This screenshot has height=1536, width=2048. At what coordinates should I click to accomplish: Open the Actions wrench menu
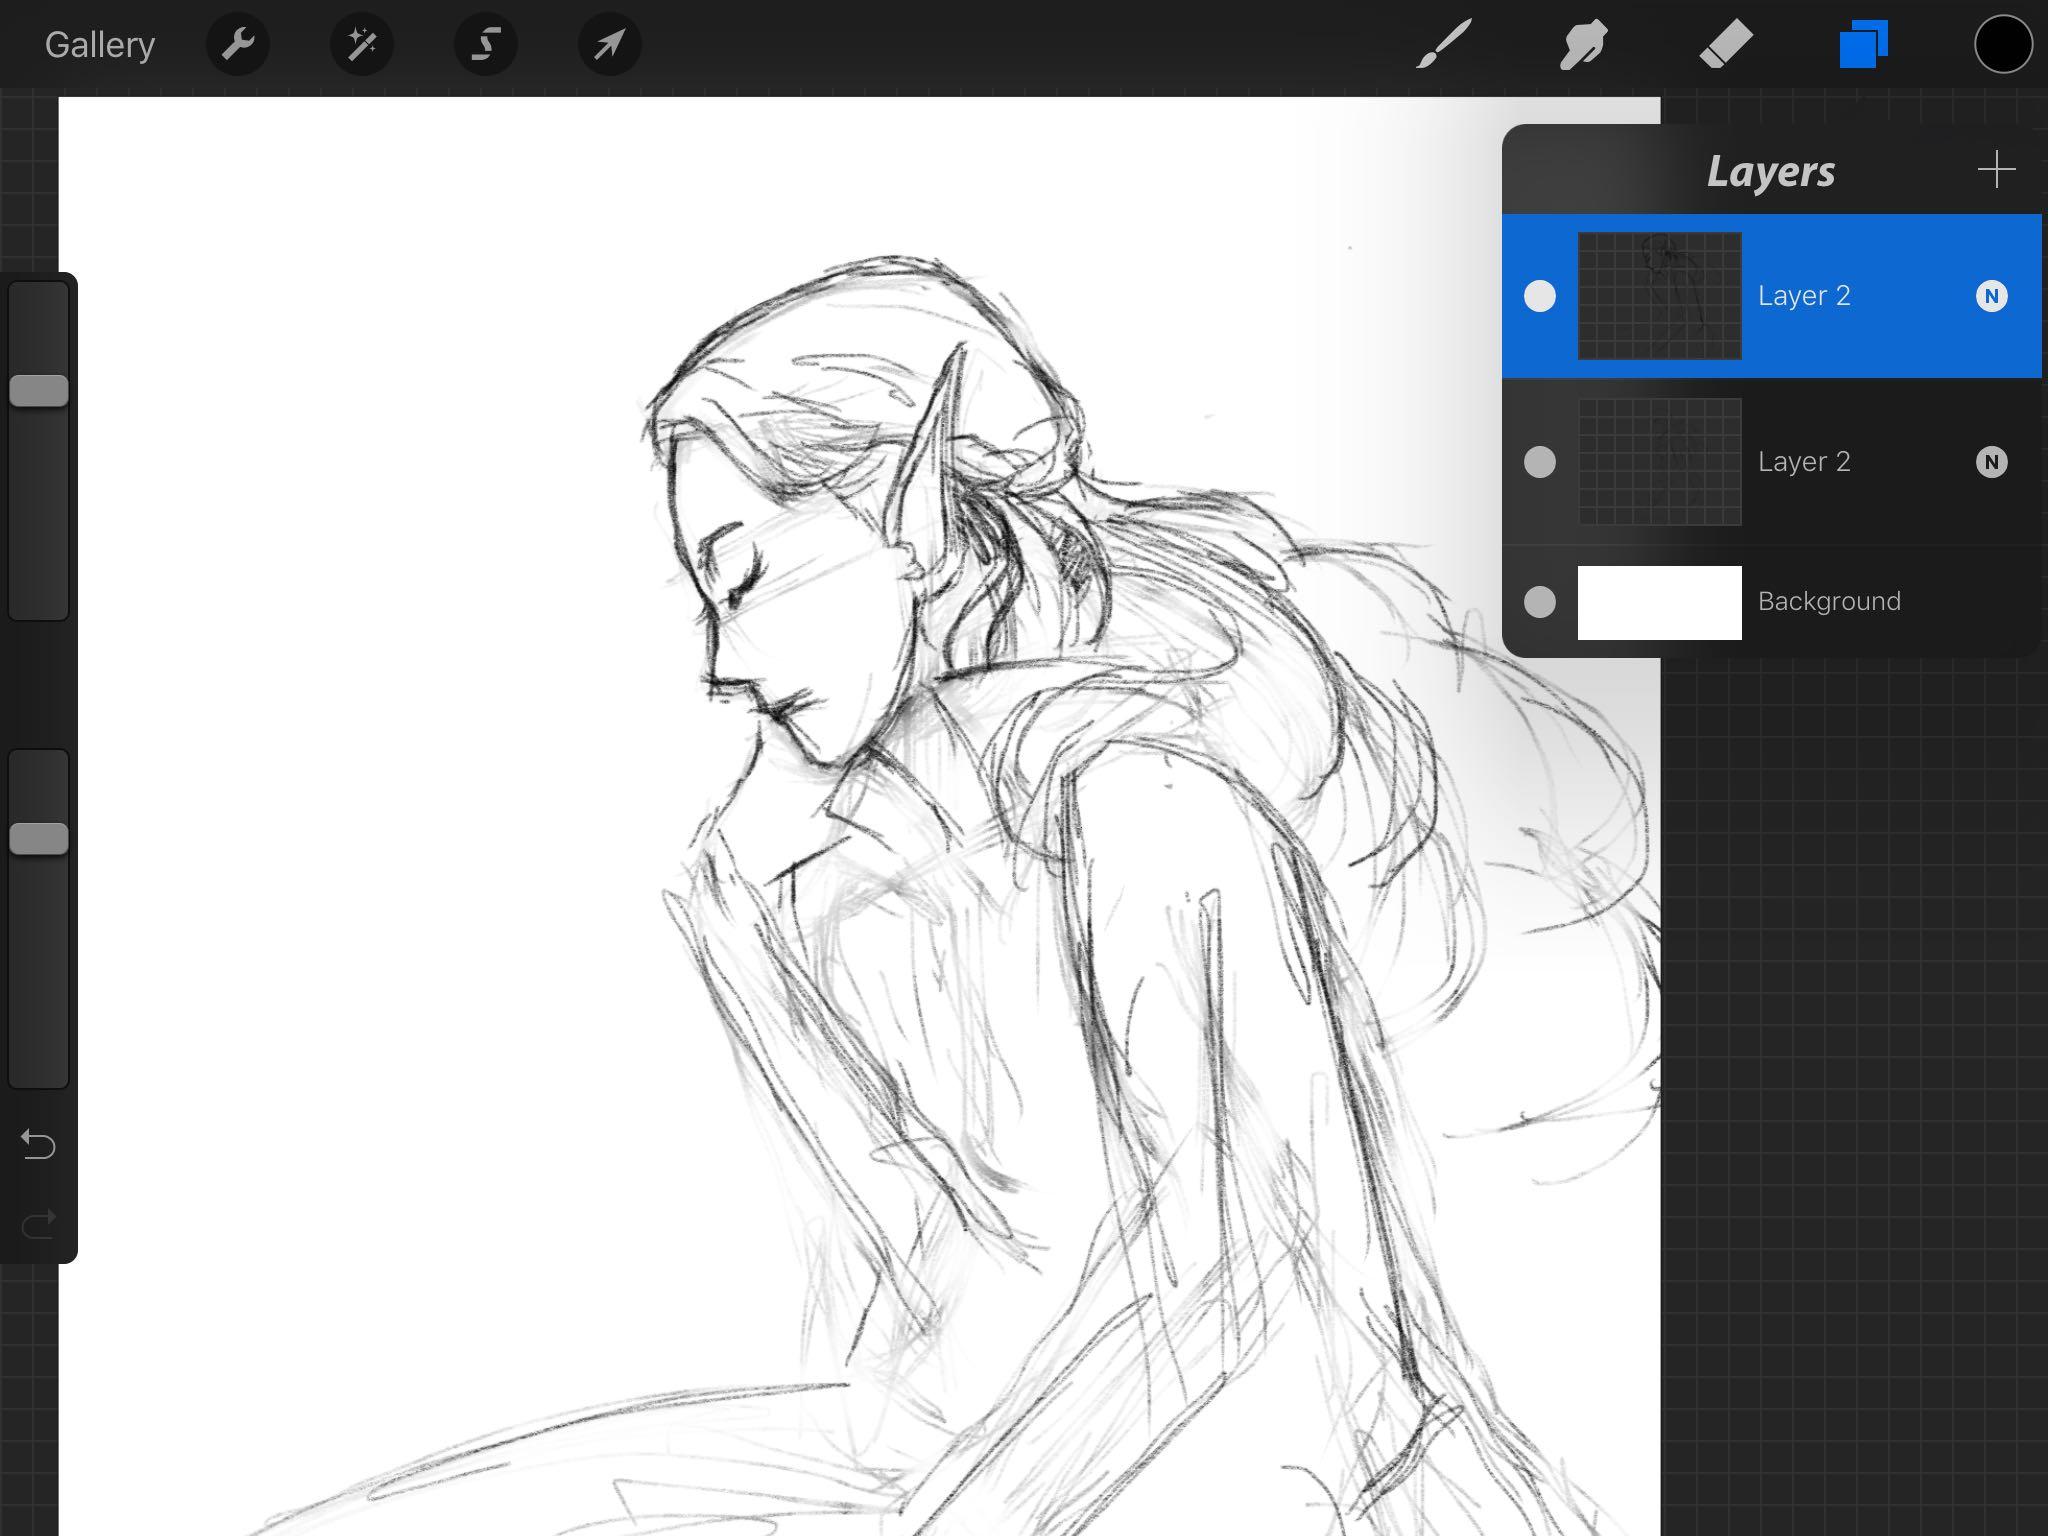coord(238,45)
